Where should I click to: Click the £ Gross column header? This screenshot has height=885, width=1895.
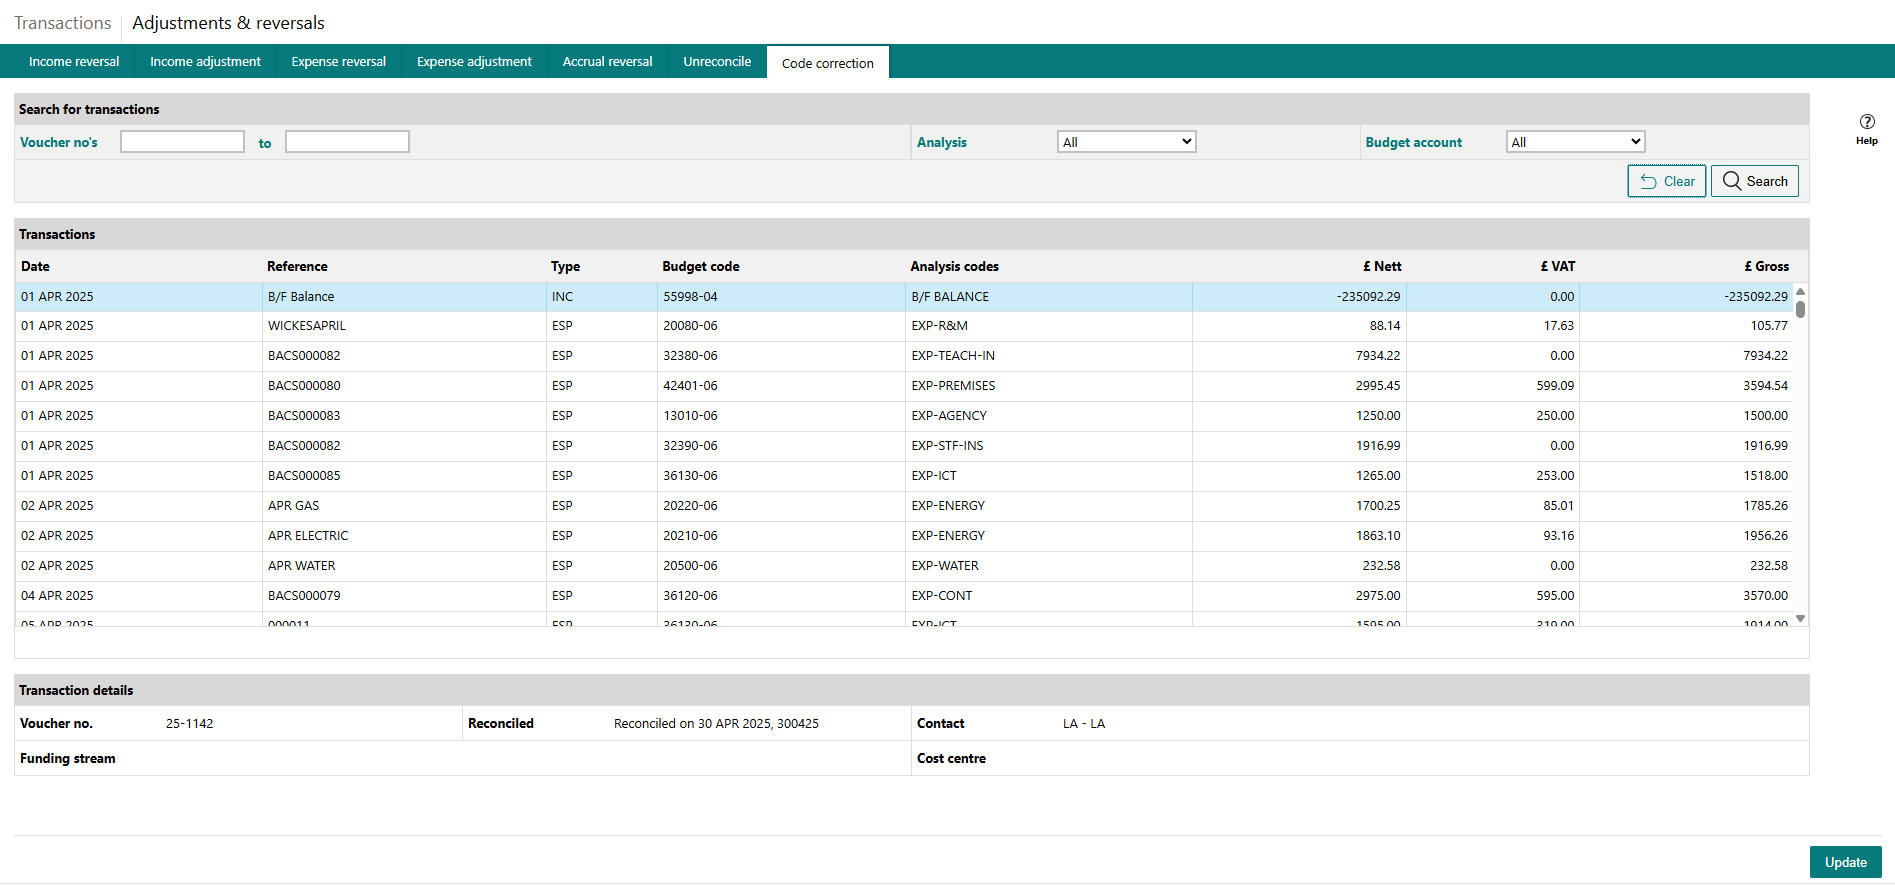[x=1767, y=266]
